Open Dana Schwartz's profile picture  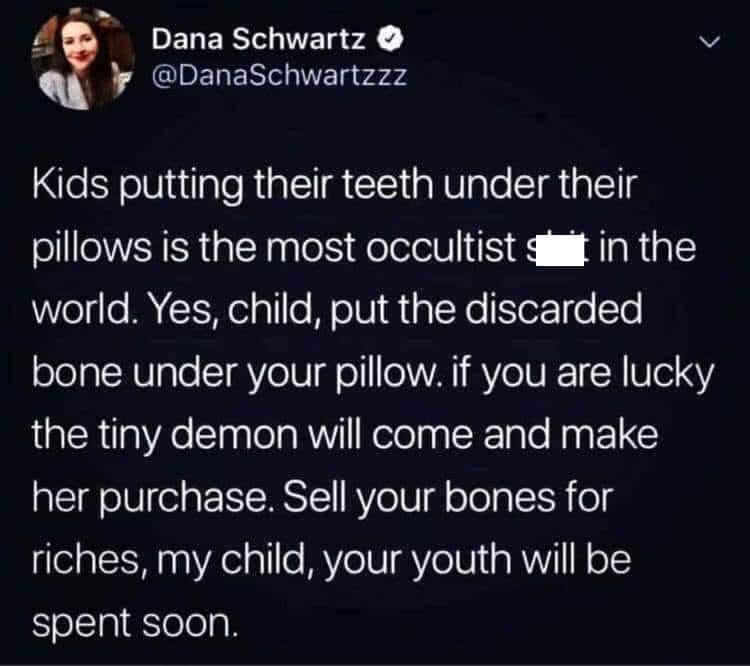coord(82,59)
